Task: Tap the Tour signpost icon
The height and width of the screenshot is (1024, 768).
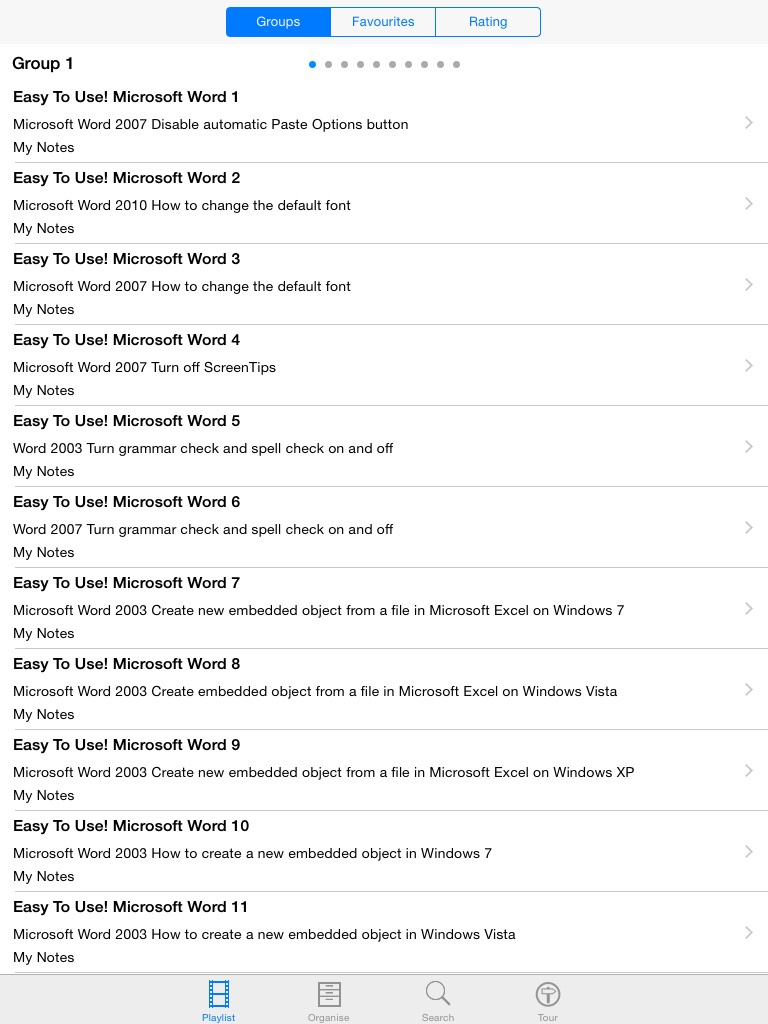Action: point(547,994)
